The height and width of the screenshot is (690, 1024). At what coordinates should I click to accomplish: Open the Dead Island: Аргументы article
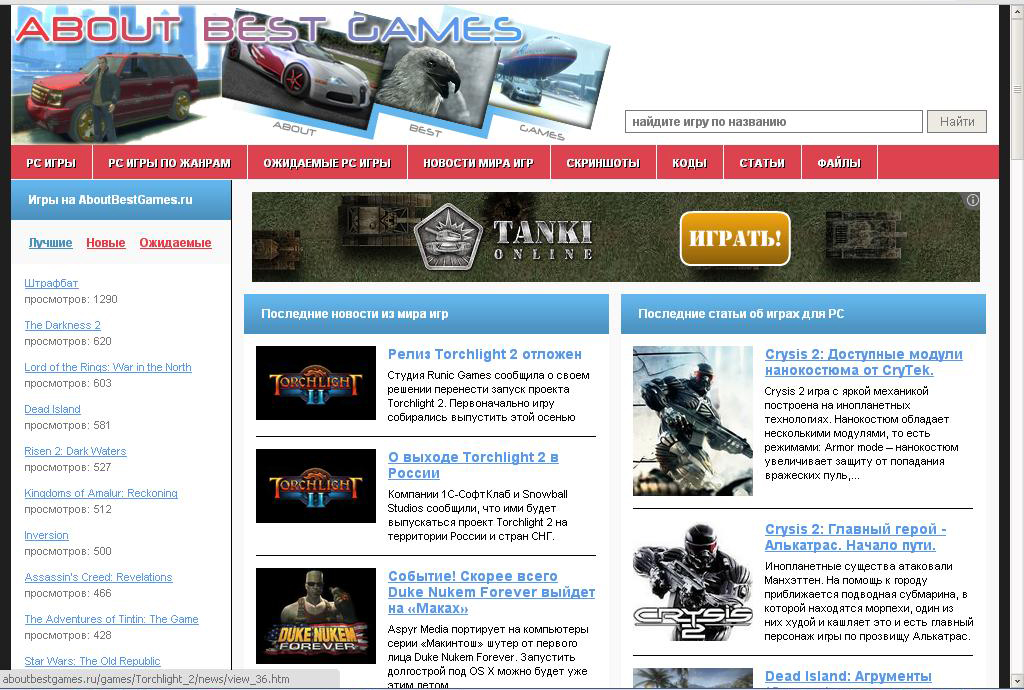[x=848, y=676]
